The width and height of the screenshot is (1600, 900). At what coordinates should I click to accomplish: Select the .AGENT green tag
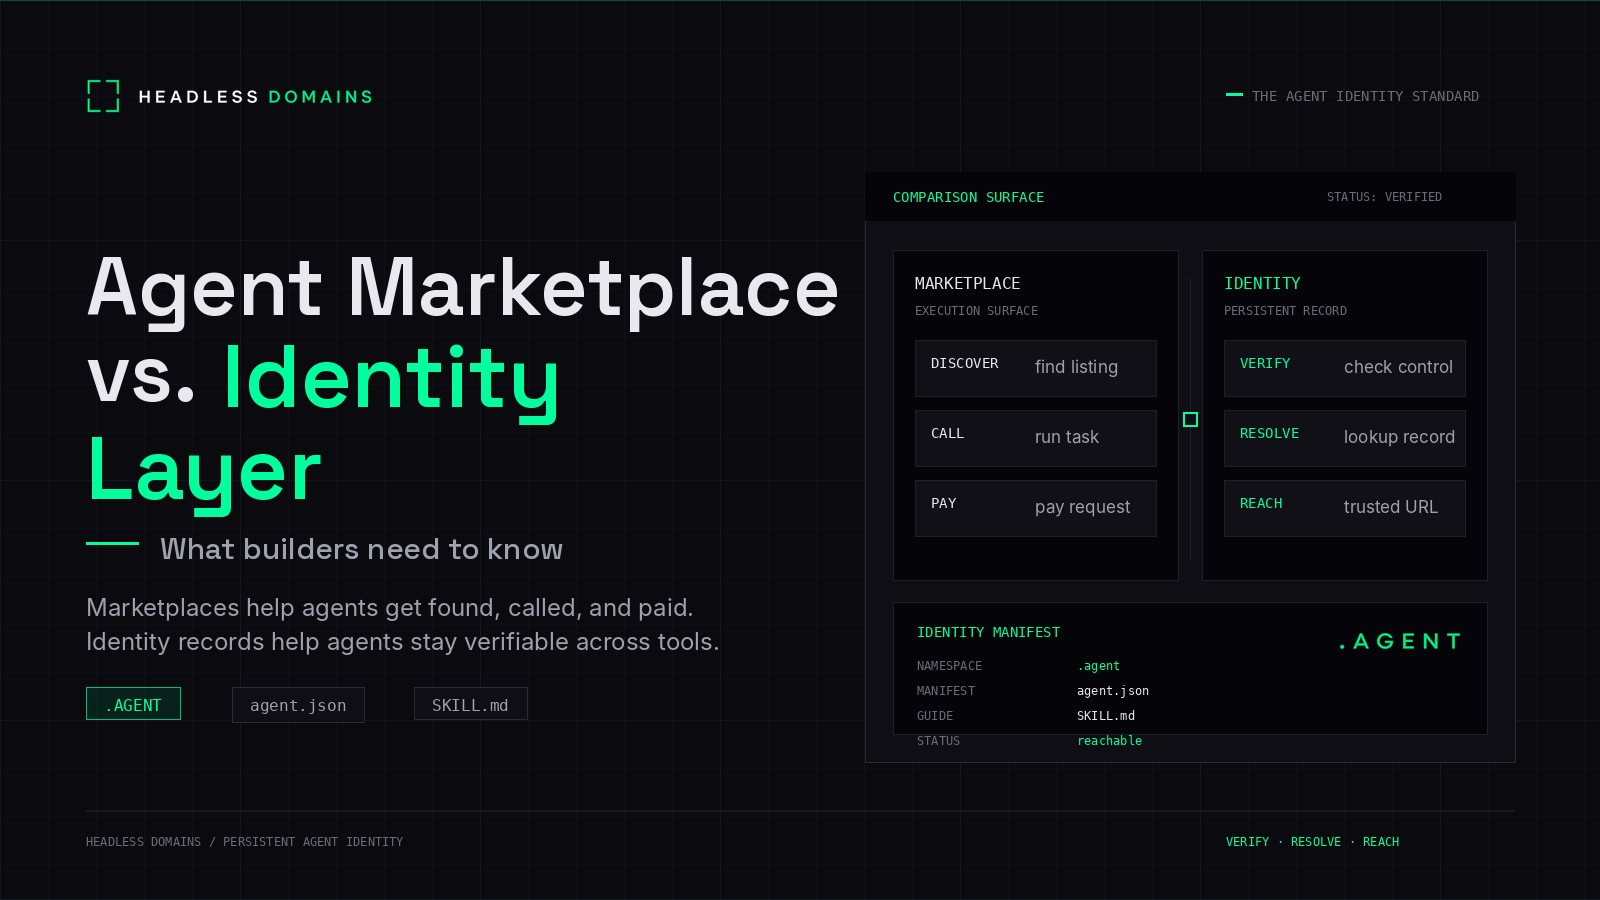coord(133,704)
